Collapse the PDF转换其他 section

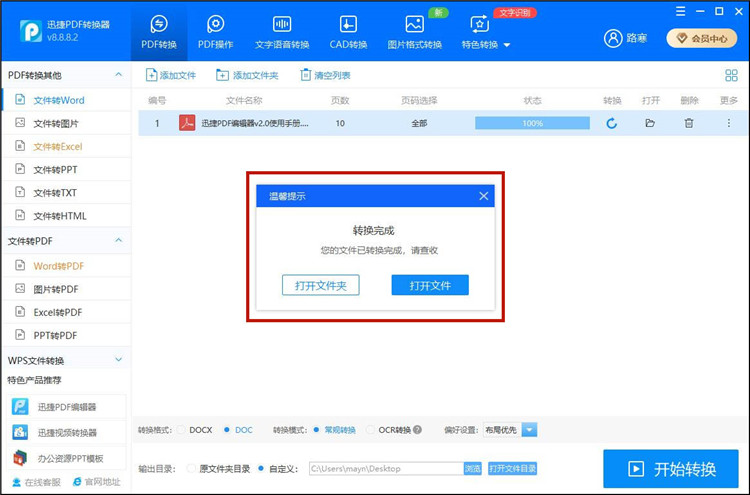[x=119, y=75]
